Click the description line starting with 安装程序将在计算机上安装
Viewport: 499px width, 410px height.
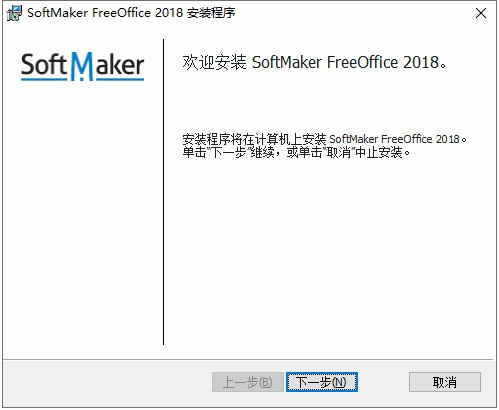tap(324, 139)
